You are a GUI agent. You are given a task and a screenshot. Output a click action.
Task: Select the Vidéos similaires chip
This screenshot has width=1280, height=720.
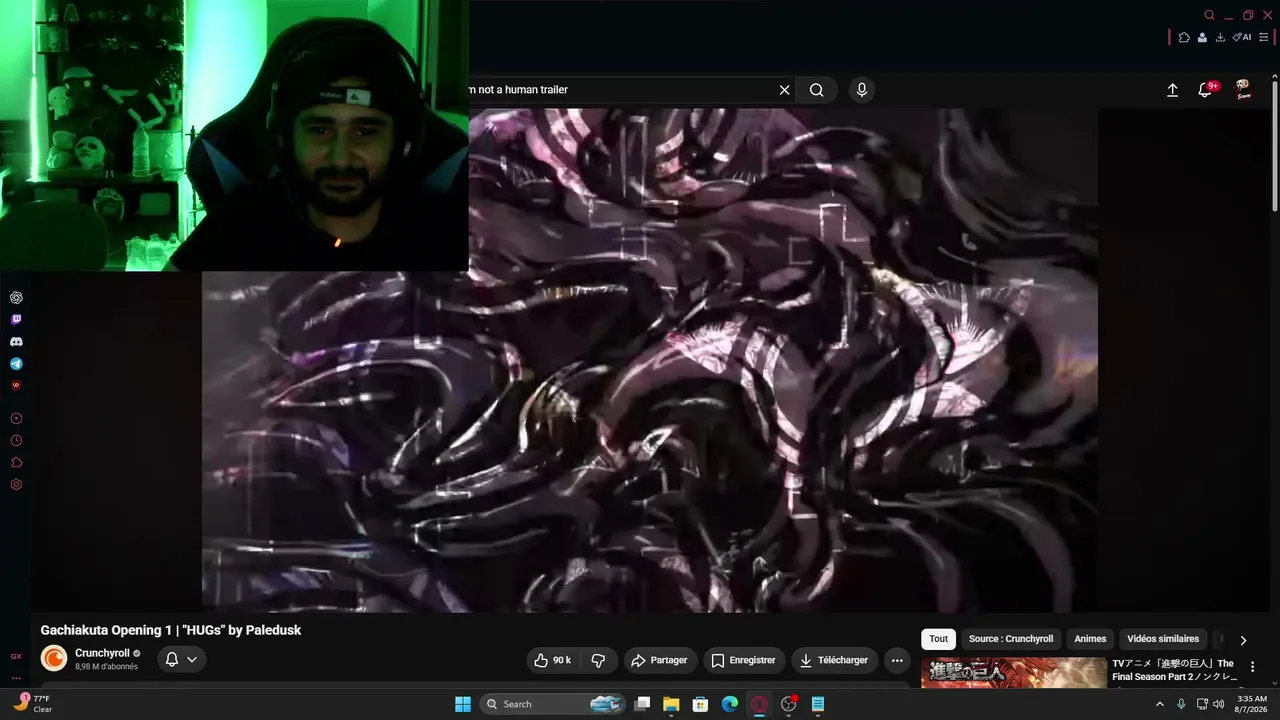point(1163,639)
